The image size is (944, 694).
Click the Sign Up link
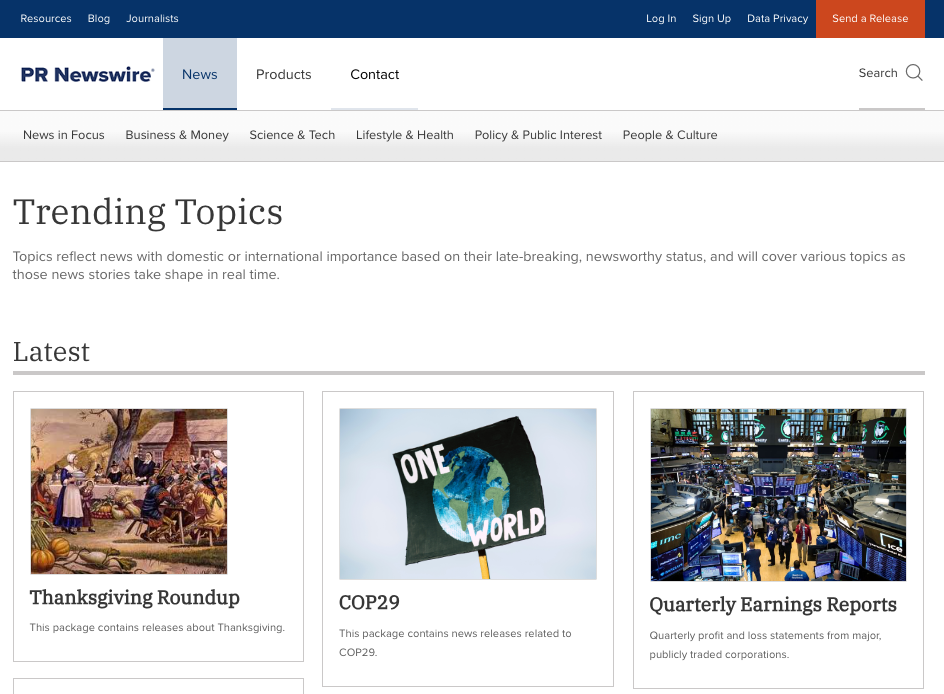click(x=711, y=19)
